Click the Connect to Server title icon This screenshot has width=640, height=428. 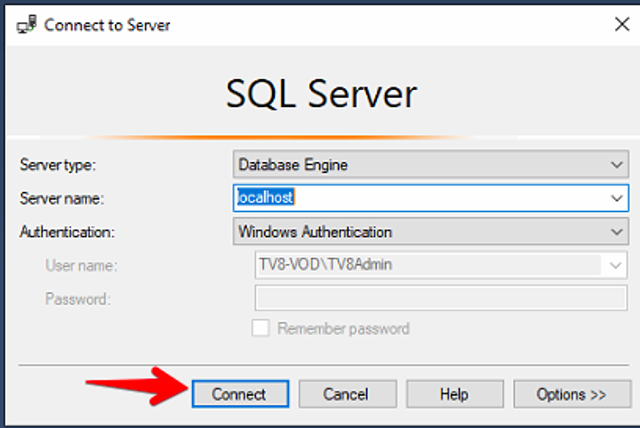click(27, 25)
